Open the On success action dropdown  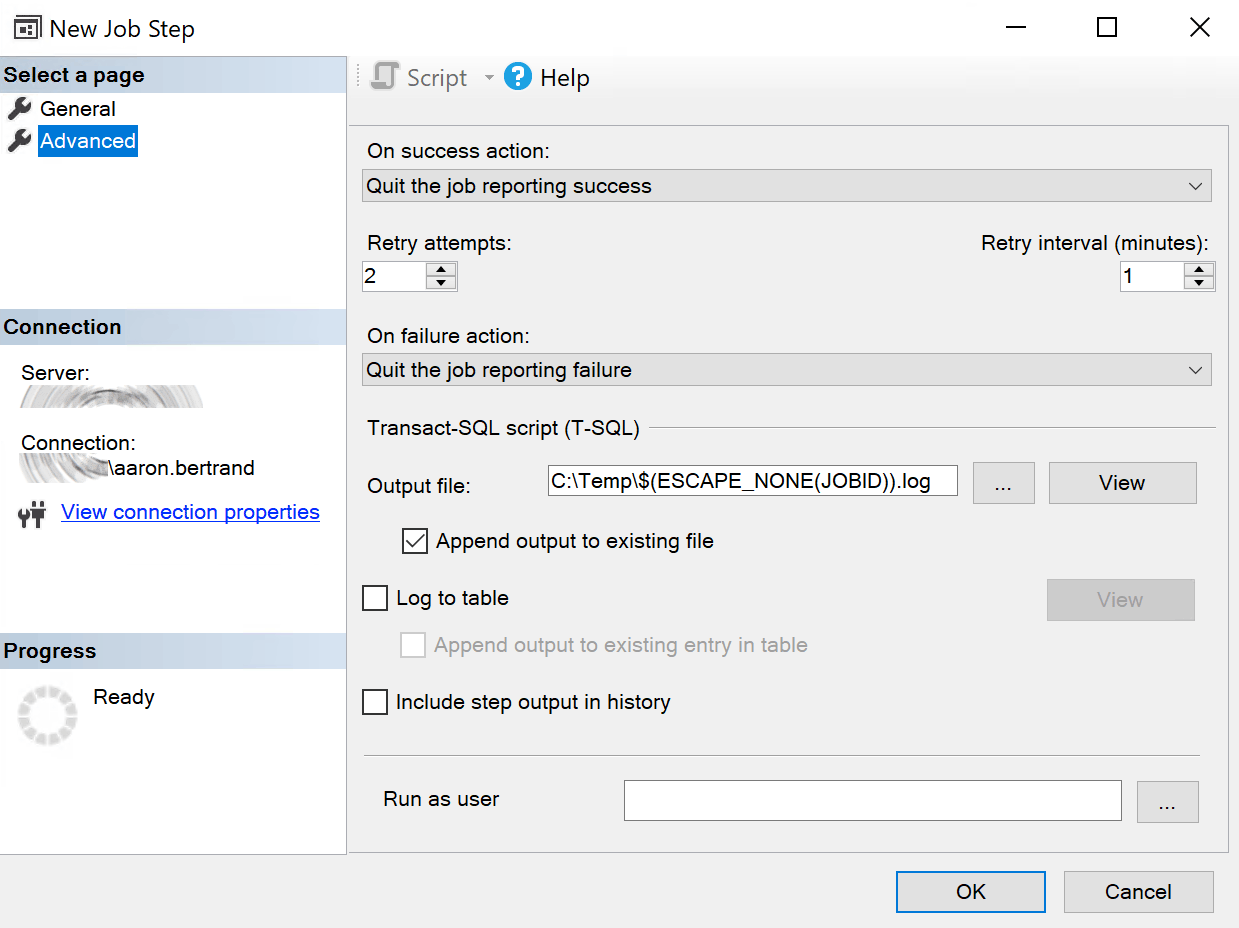click(x=786, y=186)
